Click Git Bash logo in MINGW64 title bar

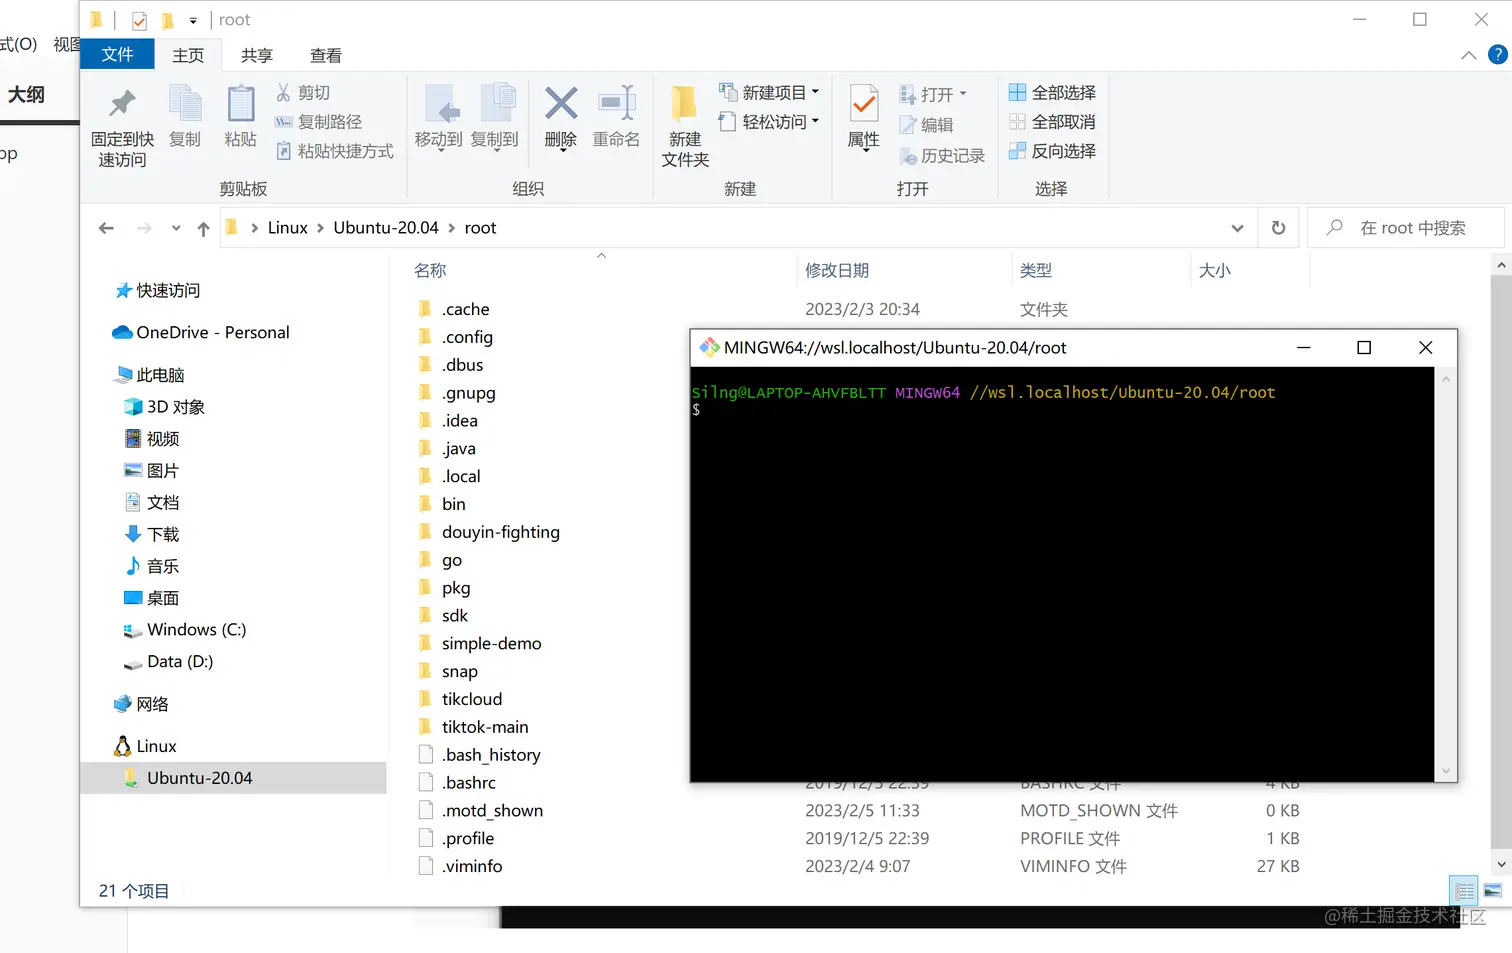[x=709, y=347]
